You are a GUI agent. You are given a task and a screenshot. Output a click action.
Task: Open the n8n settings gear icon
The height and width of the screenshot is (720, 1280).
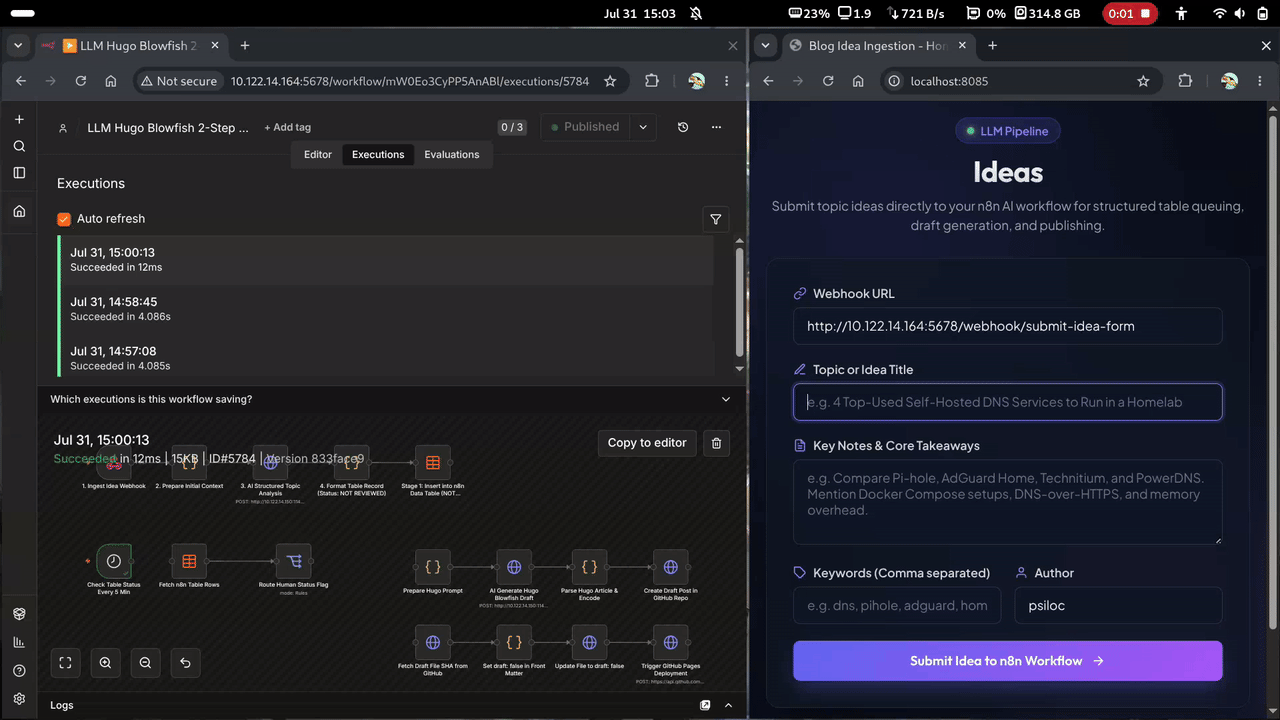pyautogui.click(x=19, y=699)
